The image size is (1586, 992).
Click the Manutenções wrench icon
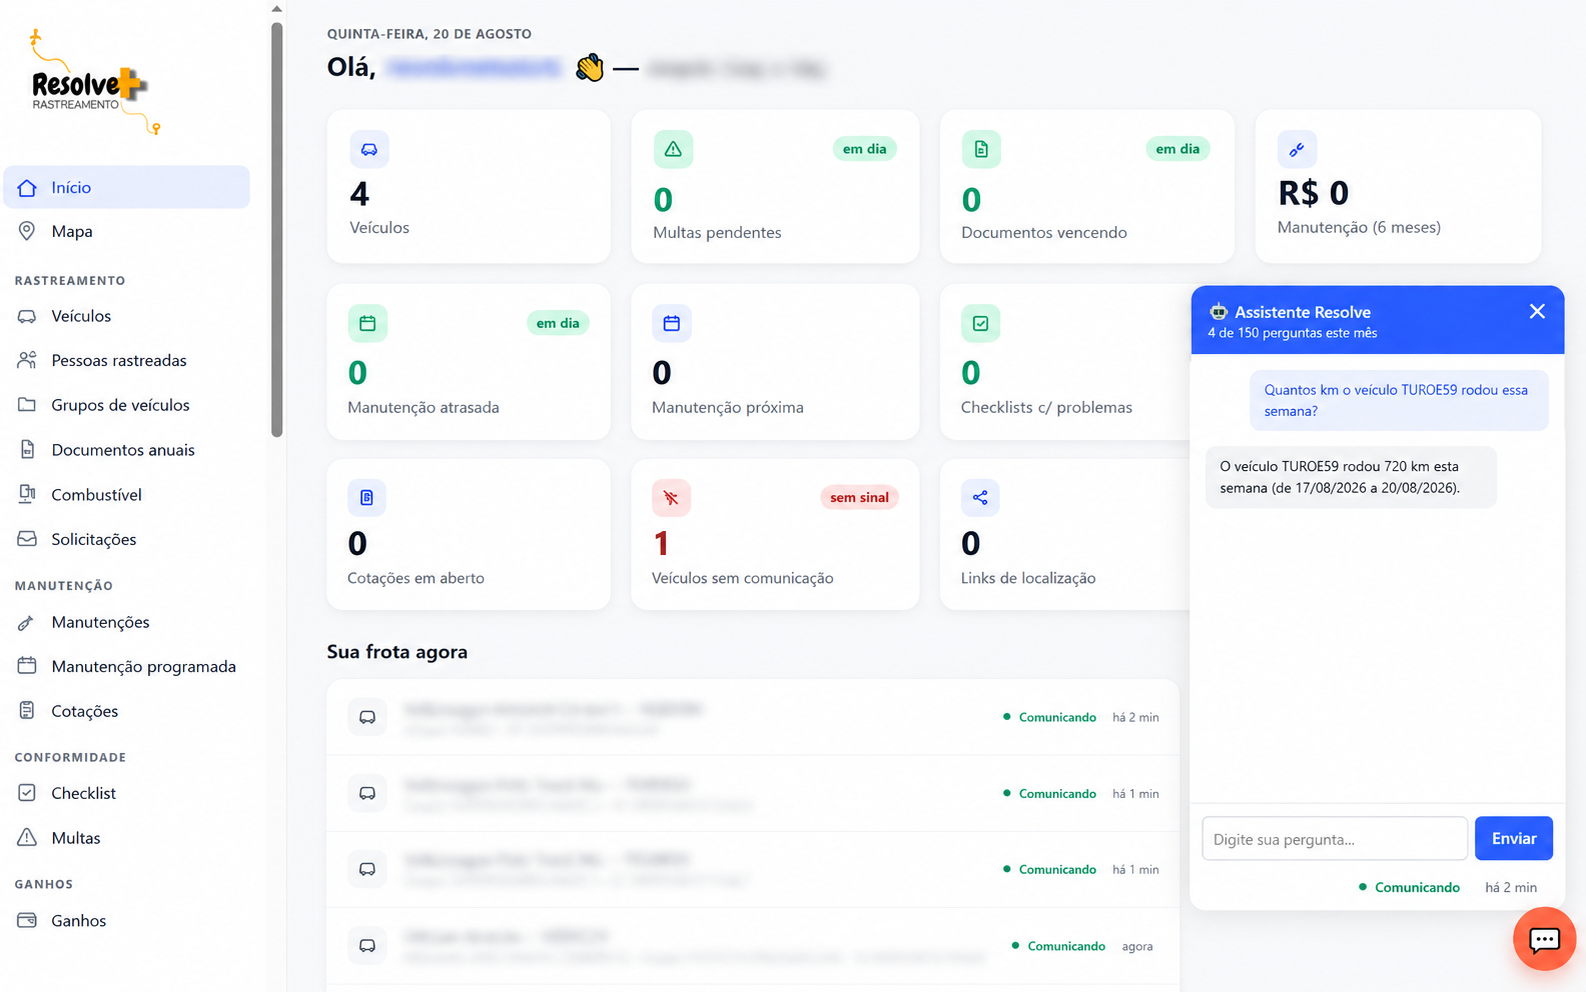[27, 622]
